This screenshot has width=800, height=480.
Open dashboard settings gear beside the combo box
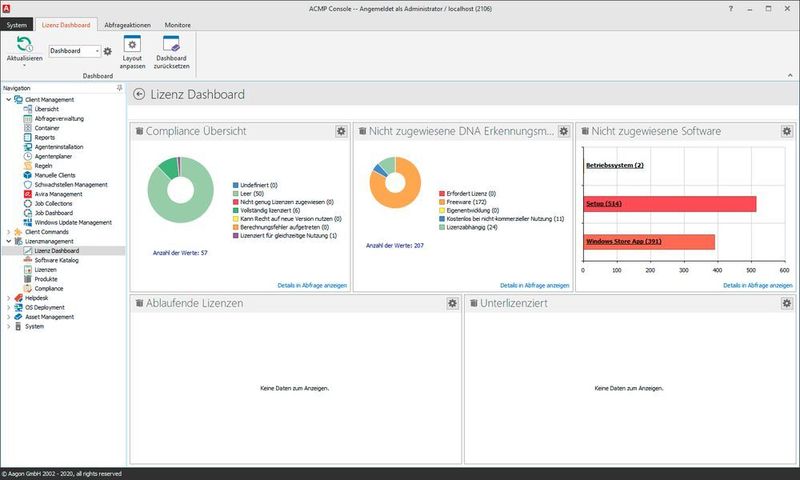pyautogui.click(x=108, y=51)
